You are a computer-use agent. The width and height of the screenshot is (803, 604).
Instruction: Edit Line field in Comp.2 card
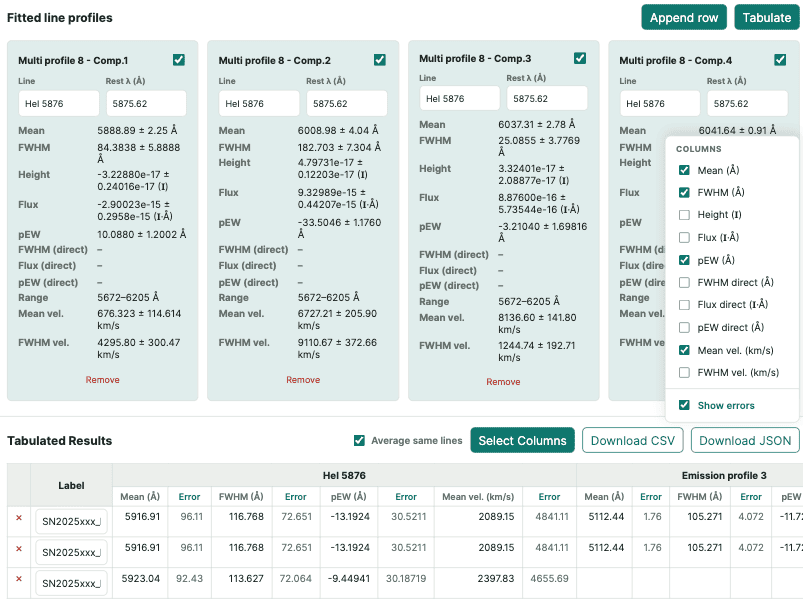point(259,103)
